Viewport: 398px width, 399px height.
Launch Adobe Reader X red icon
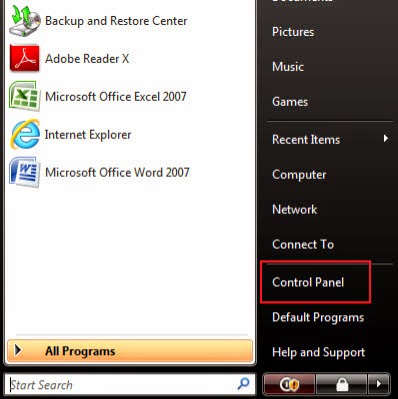click(25, 58)
